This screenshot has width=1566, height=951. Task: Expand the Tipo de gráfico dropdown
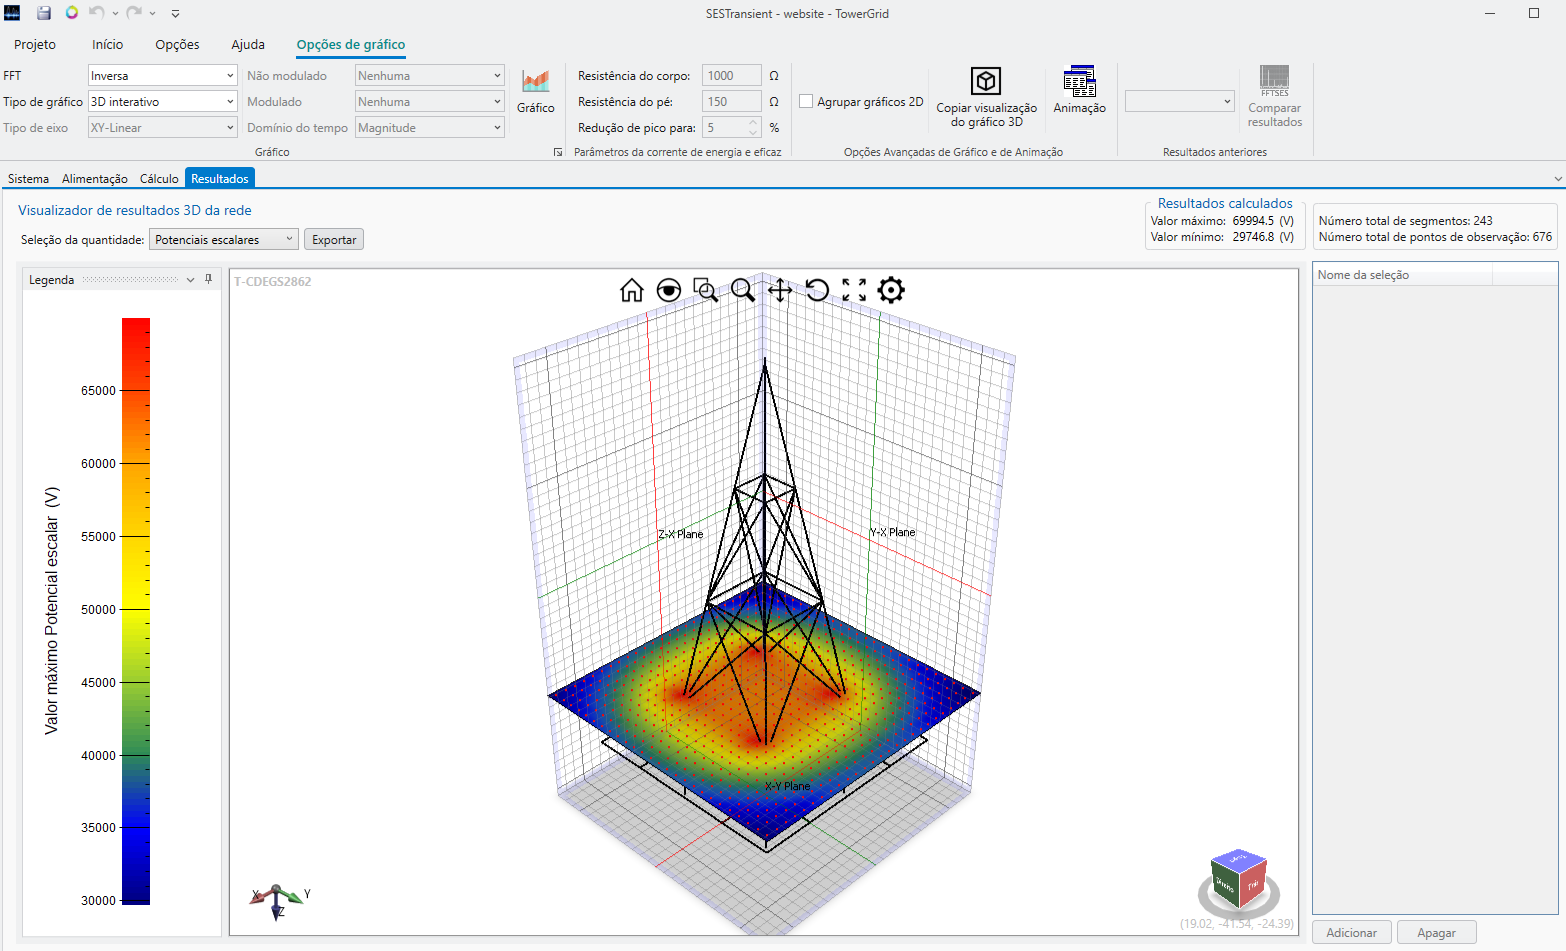(x=162, y=102)
